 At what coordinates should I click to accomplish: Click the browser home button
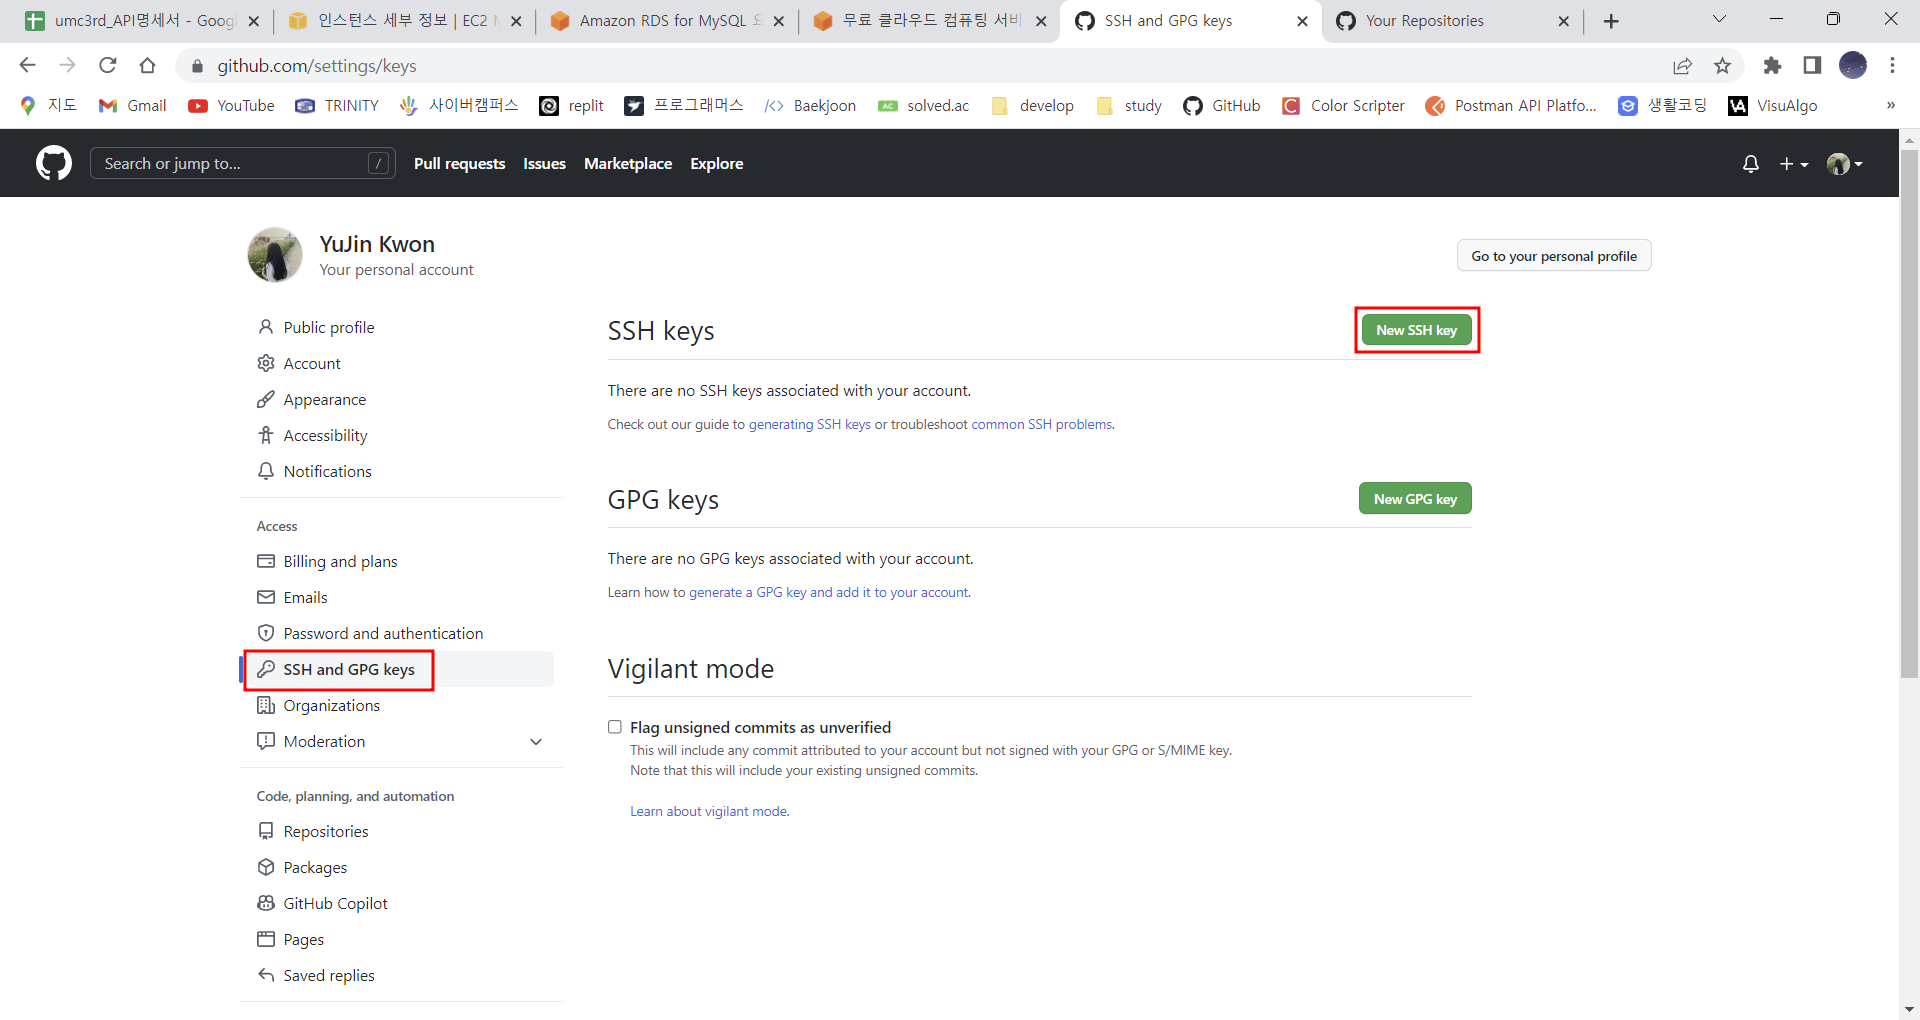pyautogui.click(x=148, y=65)
